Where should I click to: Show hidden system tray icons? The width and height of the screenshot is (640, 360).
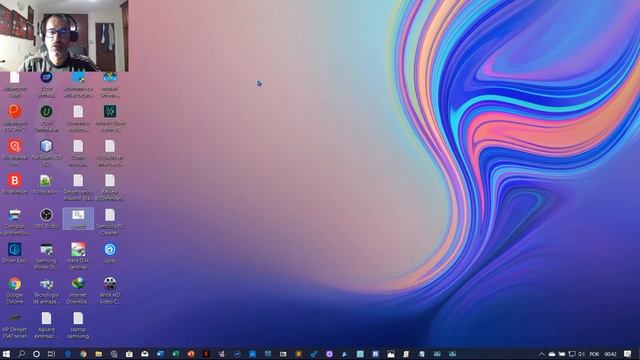[x=542, y=354]
